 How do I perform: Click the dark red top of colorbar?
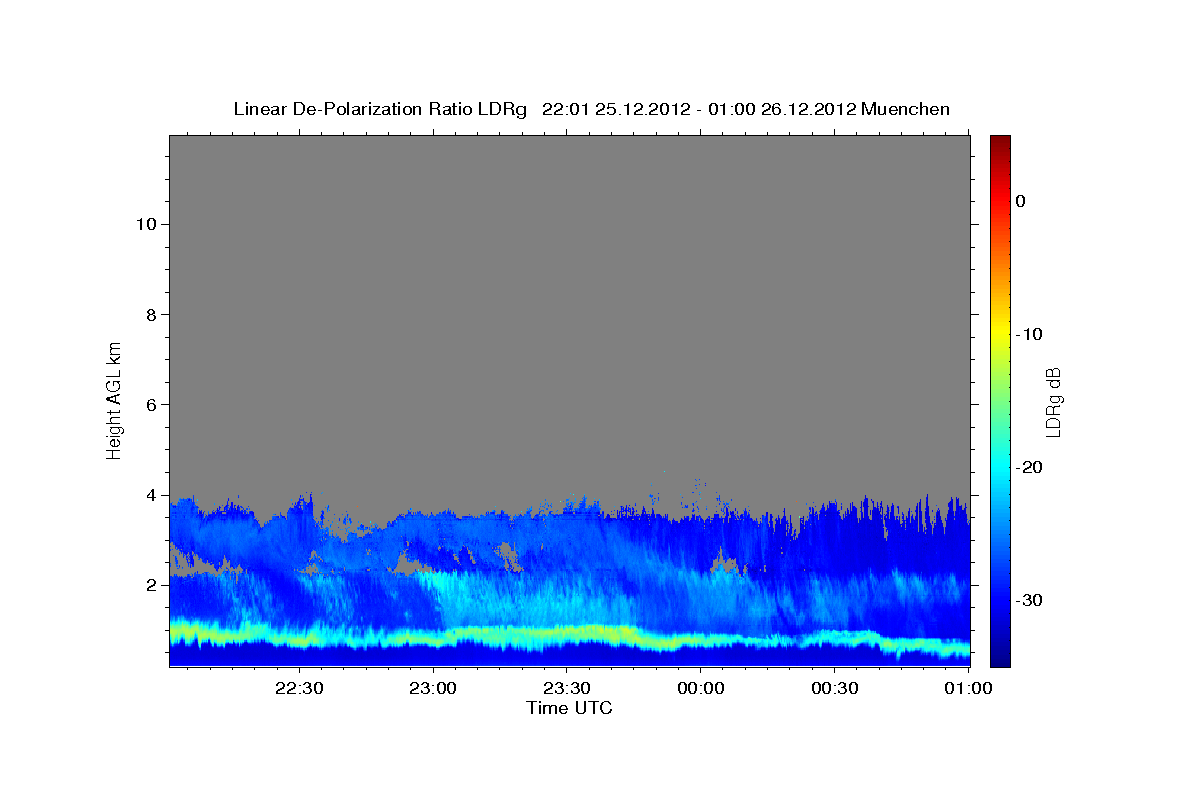click(x=1000, y=143)
